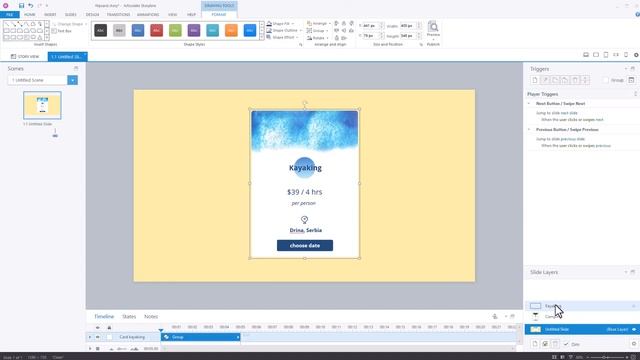Screen dimensions: 640x360
Task: Collapse the Previous Button / Swipe Previous trigger
Action: (x=529, y=129)
